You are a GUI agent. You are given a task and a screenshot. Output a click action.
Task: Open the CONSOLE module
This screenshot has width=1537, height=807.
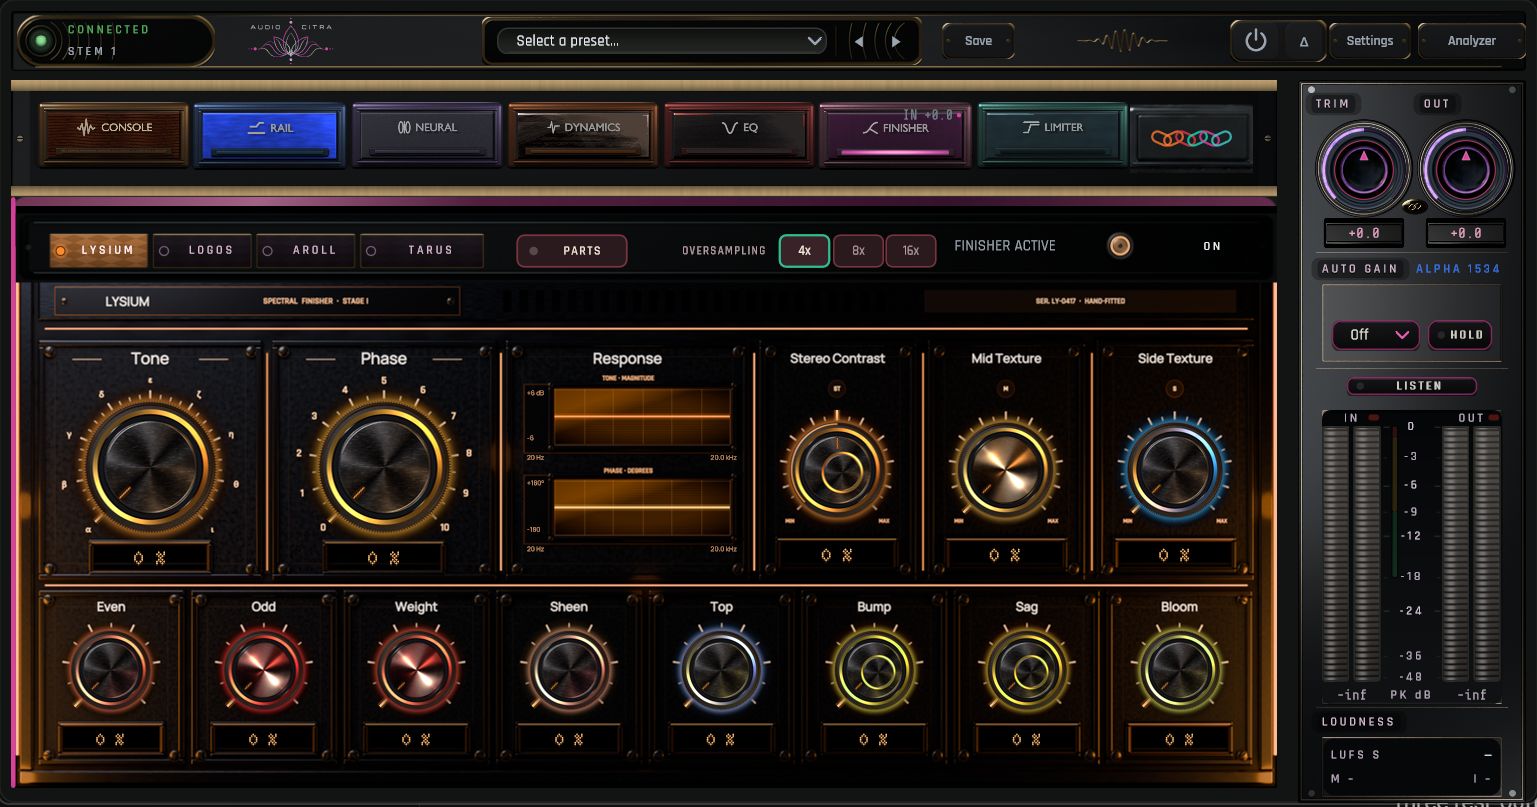(x=114, y=133)
